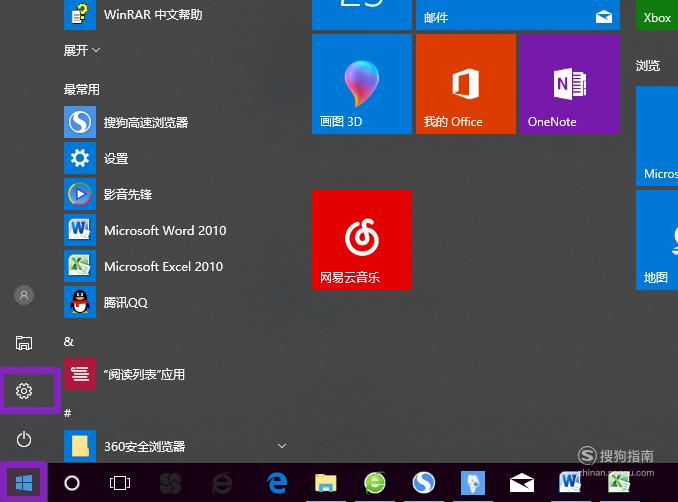Image resolution: width=678 pixels, height=502 pixels.
Task: Click the Windows Start button
Action: (24, 483)
